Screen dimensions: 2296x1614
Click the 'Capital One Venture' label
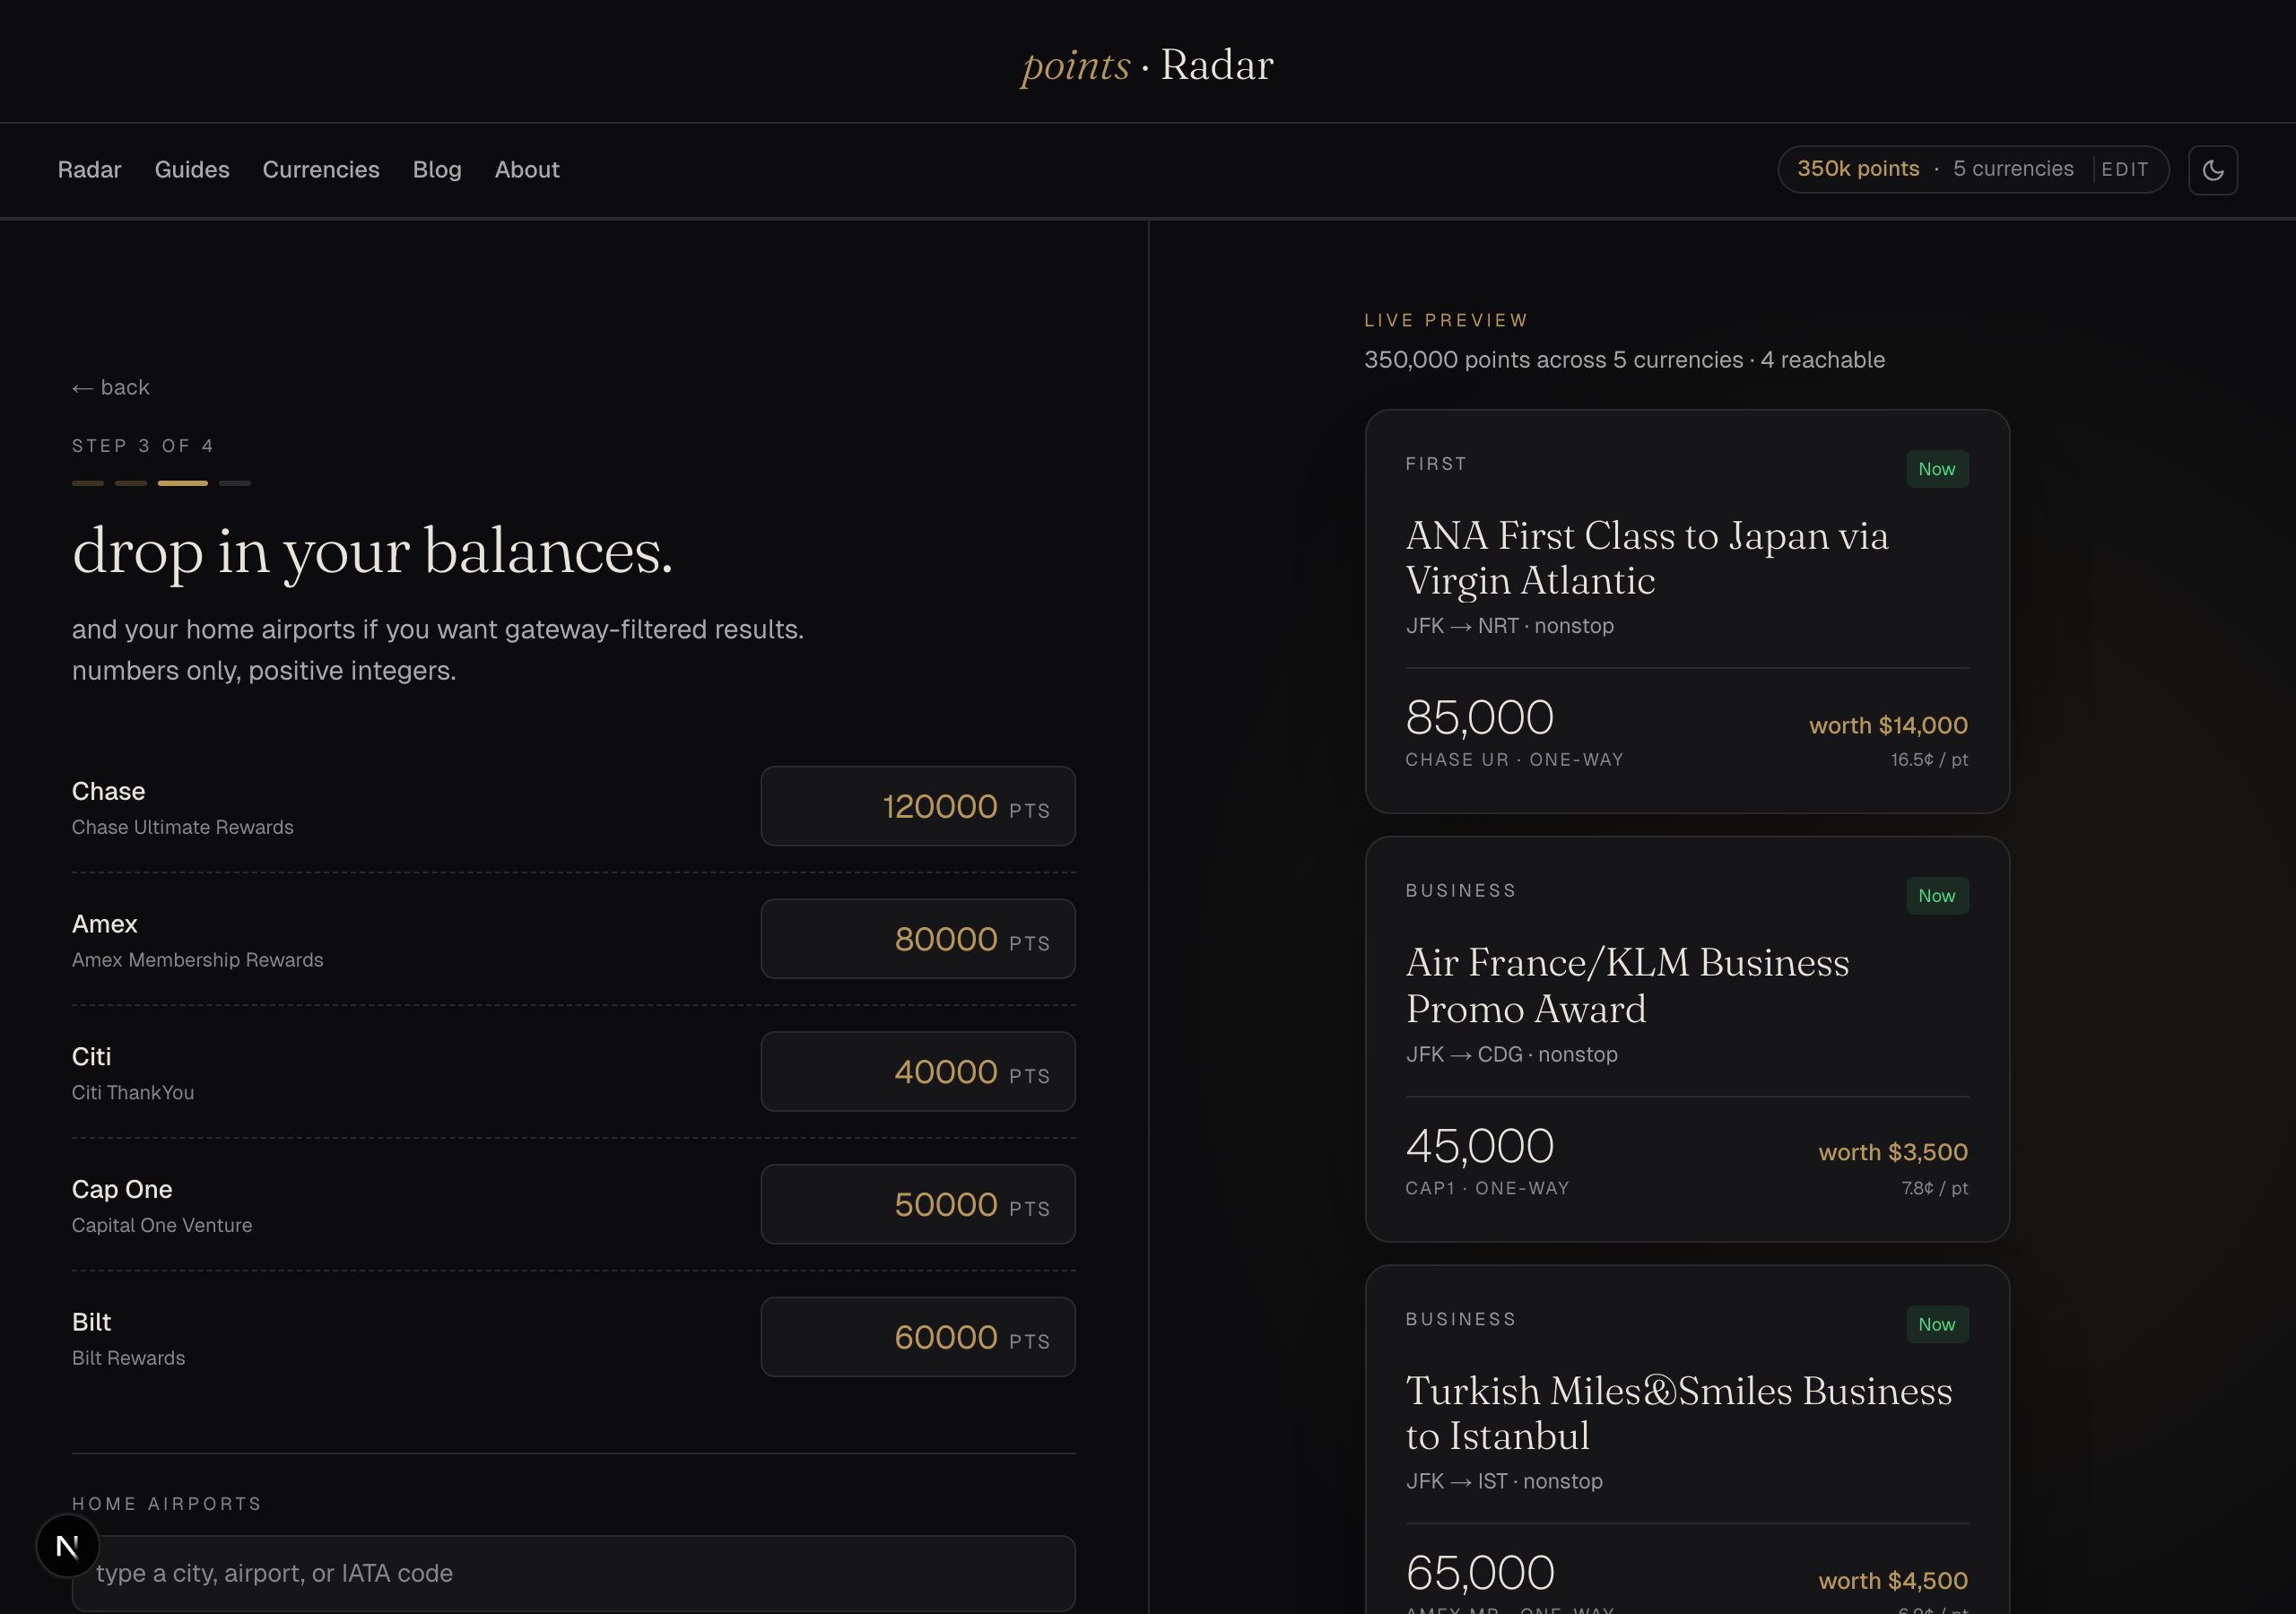[162, 1225]
